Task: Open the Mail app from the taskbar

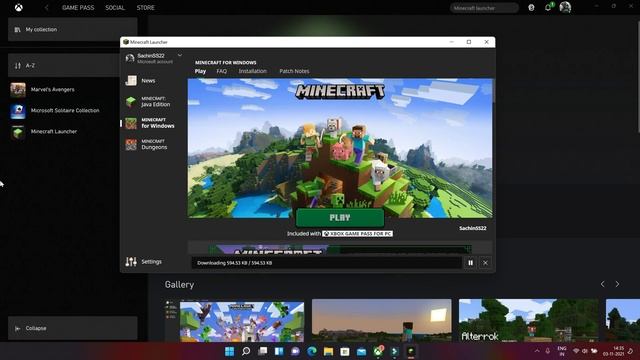Action: [361, 351]
